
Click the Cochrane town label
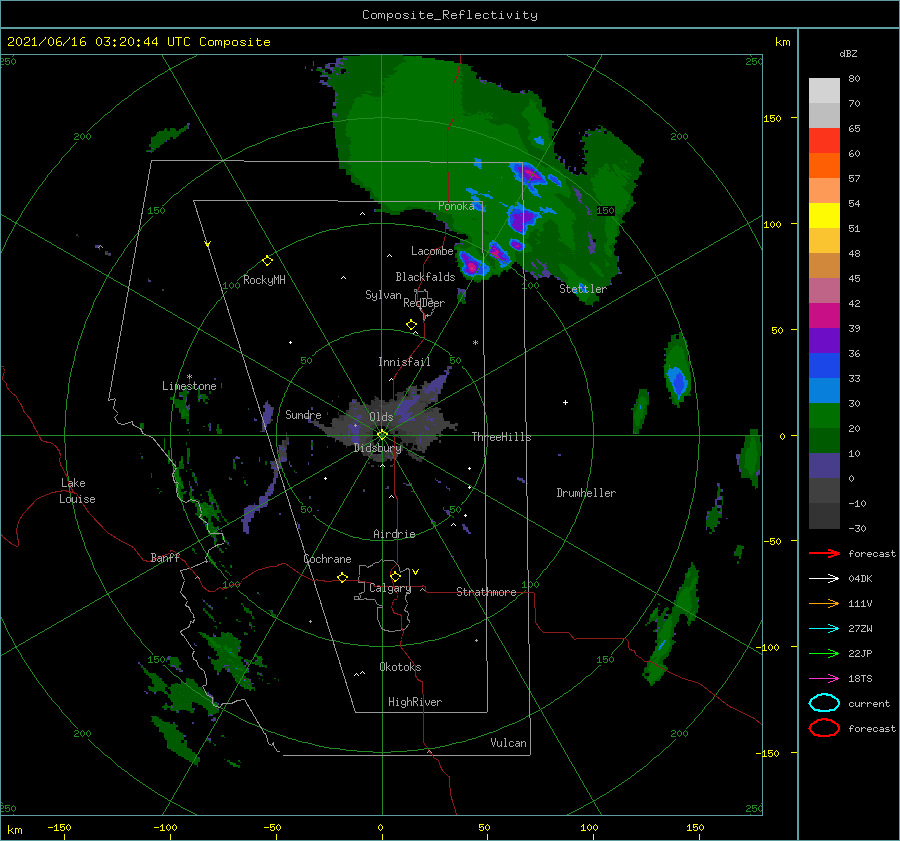coord(327,559)
